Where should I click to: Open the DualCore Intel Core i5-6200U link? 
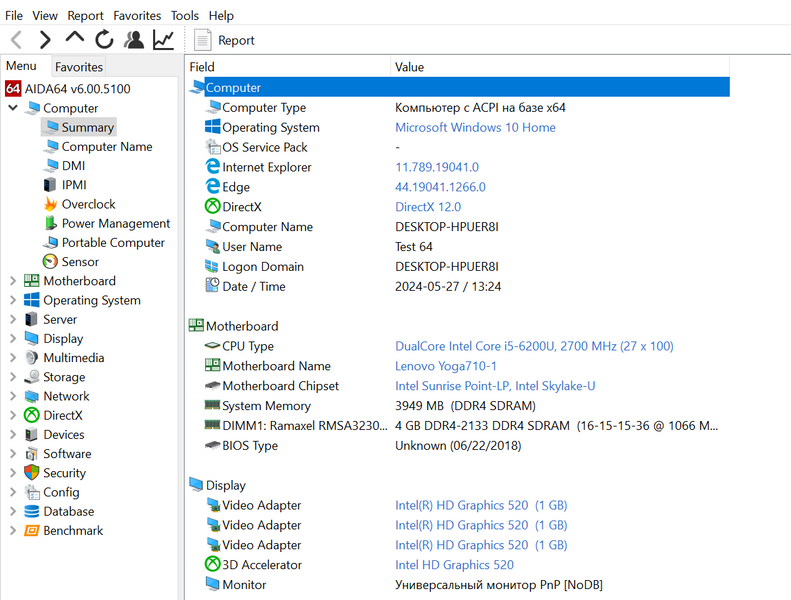pos(534,346)
